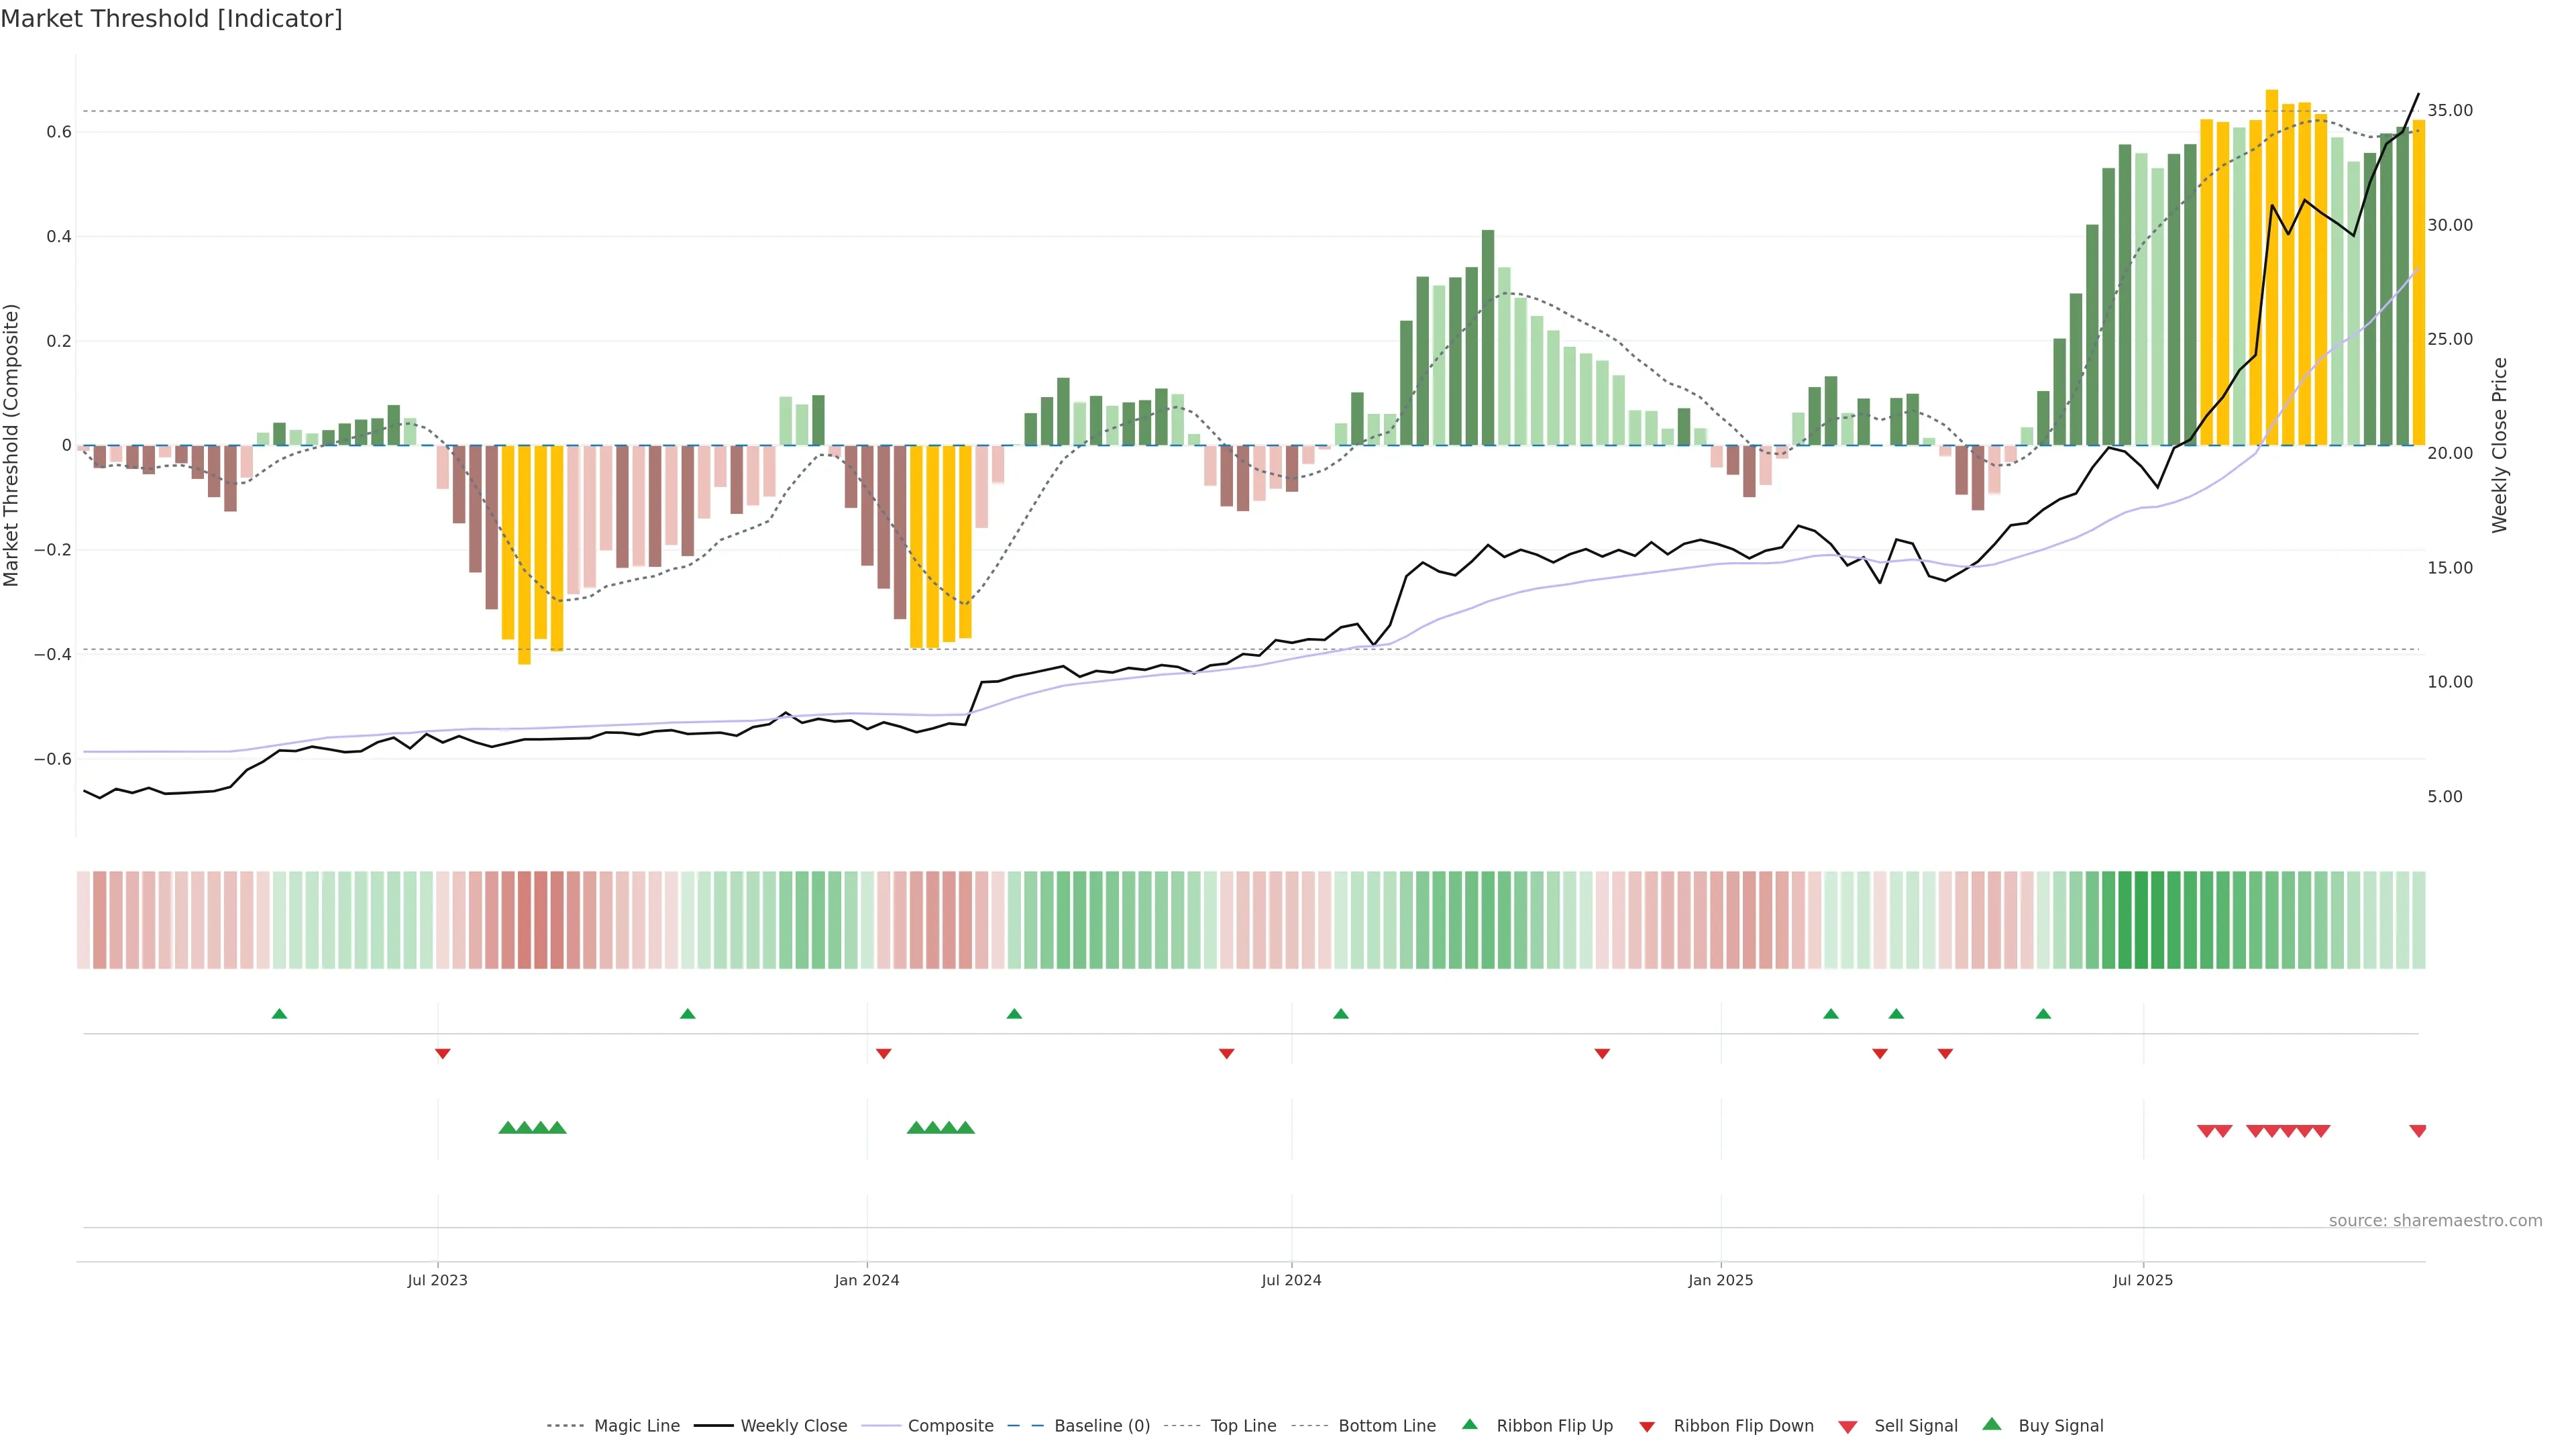This screenshot has width=2576, height=1449.
Task: Click the Buy Signal legend marker
Action: 1991,1424
